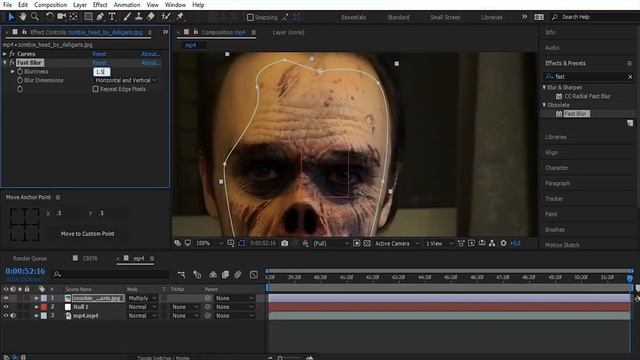The image size is (640, 360).
Task: Click the Blurriness value field
Action: point(101,72)
